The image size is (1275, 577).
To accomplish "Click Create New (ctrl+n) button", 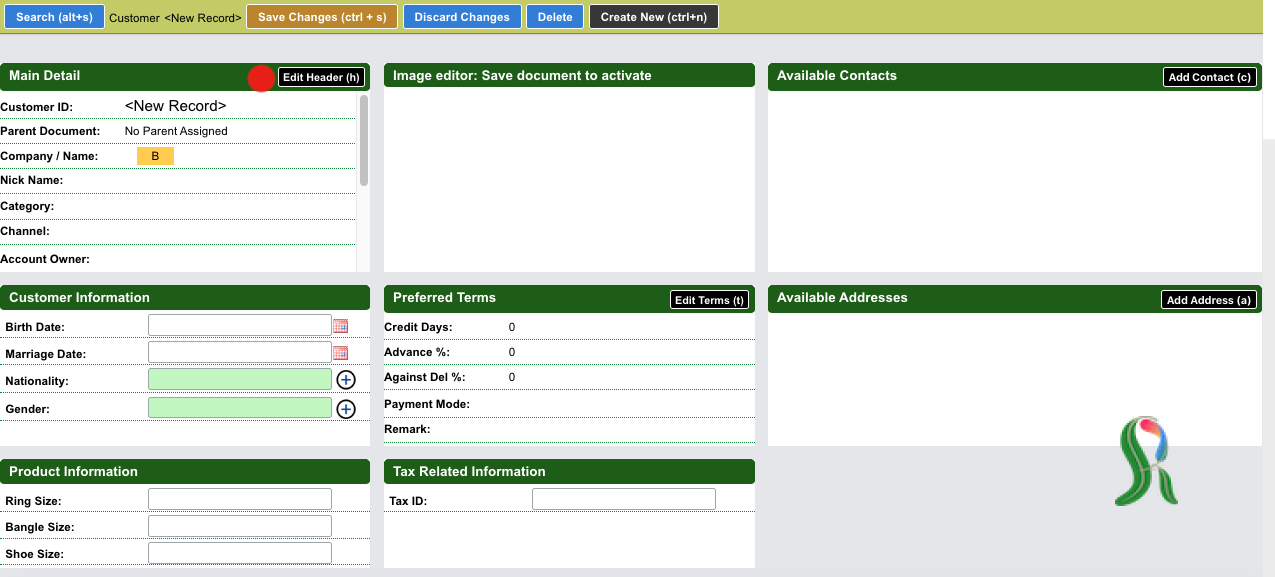I will click(654, 17).
